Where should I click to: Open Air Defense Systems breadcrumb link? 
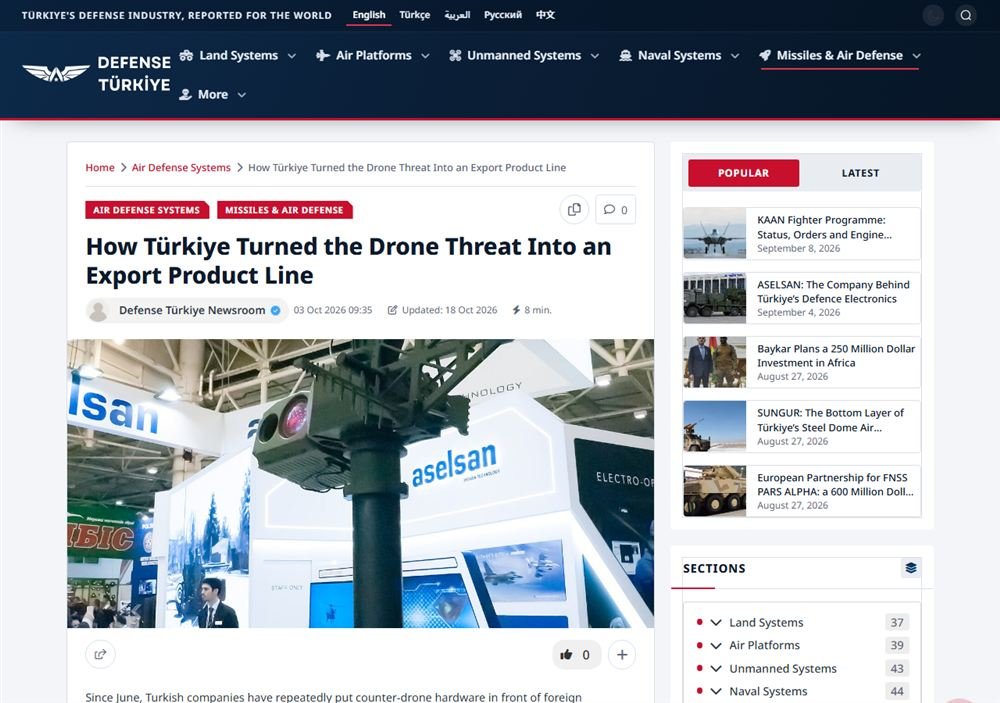point(181,167)
